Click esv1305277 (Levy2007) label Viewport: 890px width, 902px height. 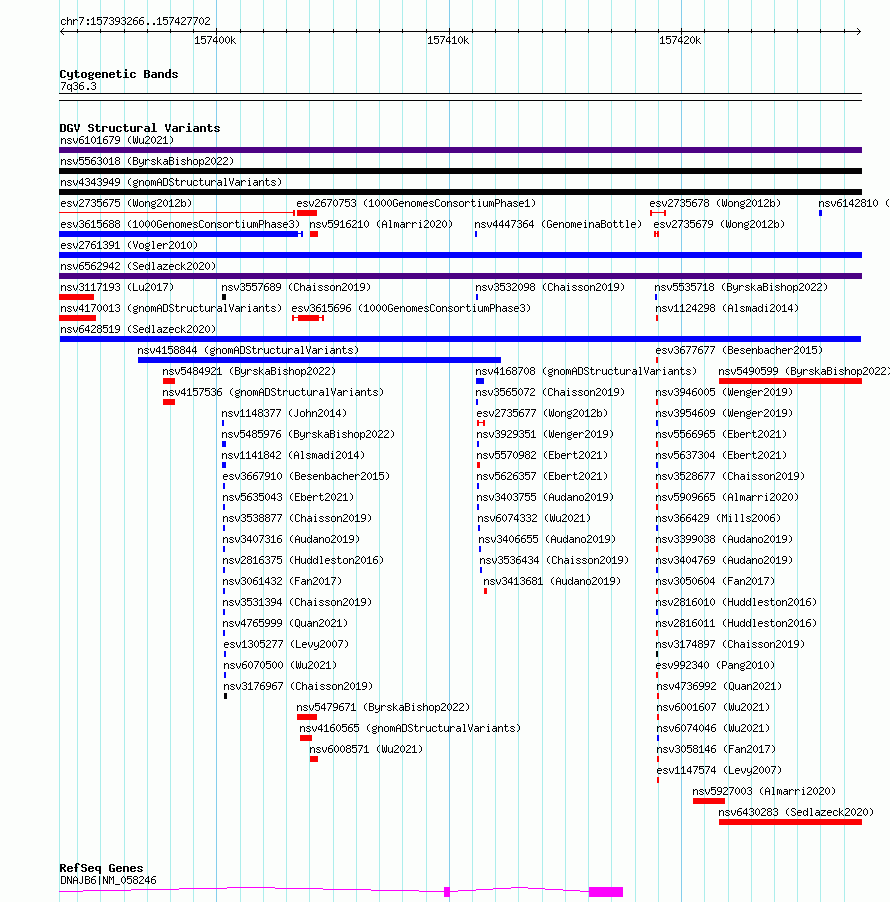point(287,644)
